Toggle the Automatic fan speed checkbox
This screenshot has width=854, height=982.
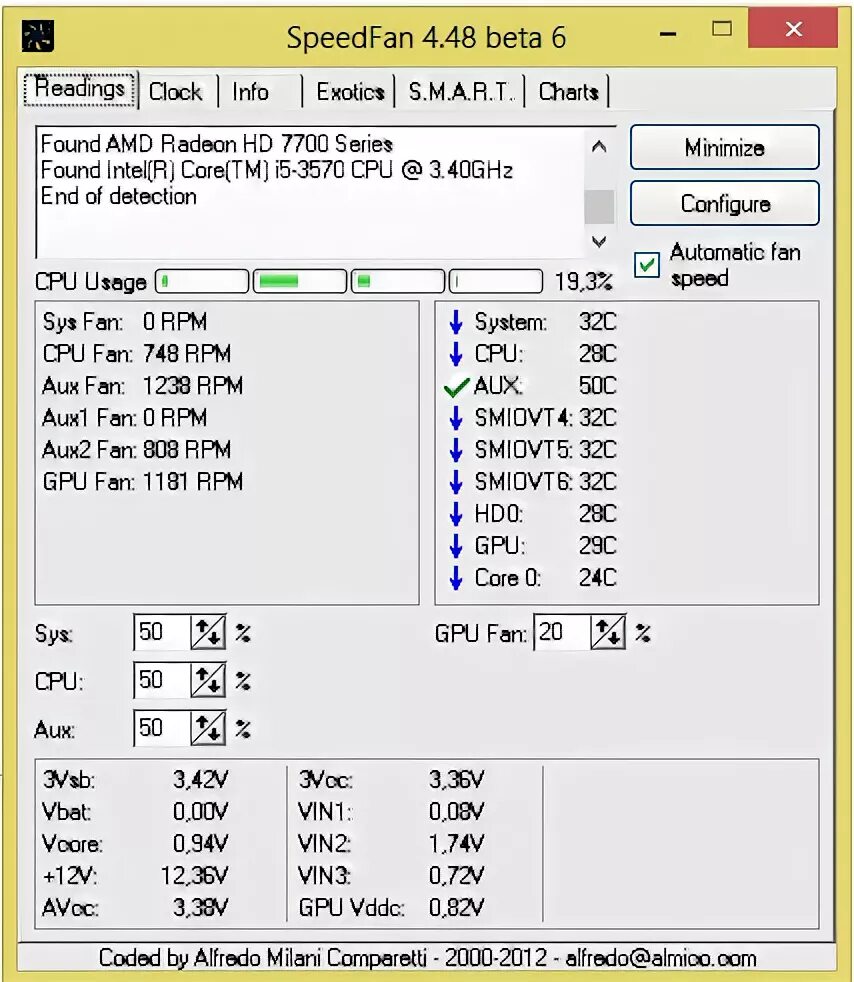(x=647, y=265)
